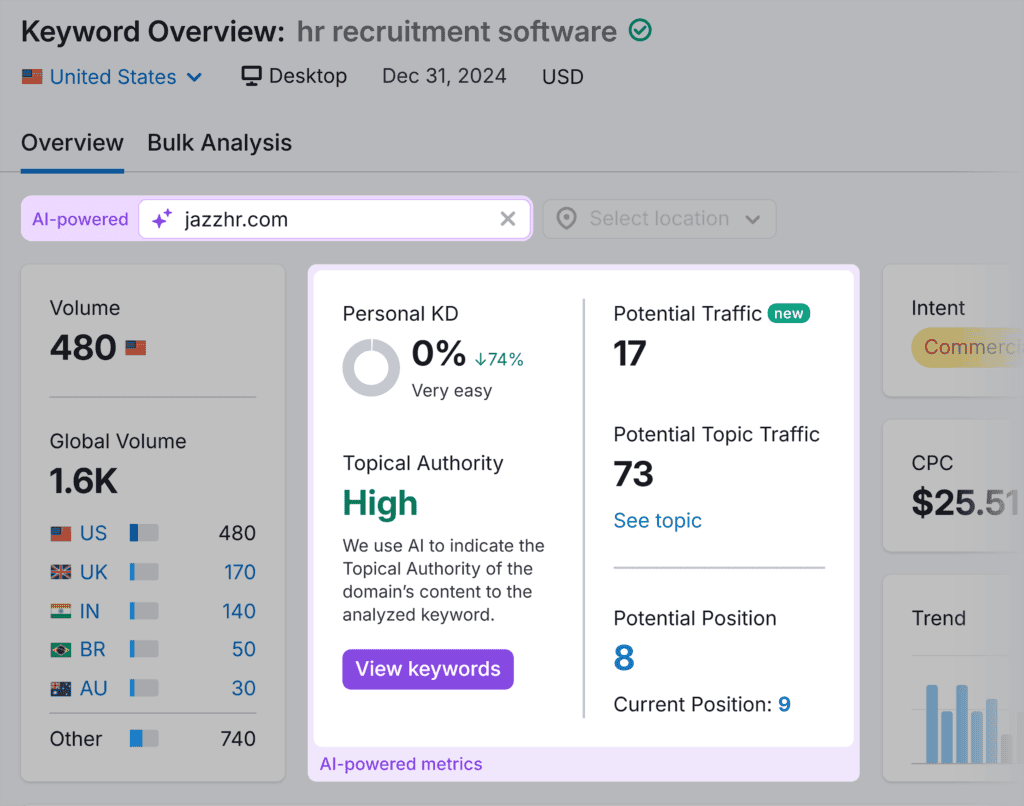This screenshot has height=806, width=1024.
Task: Click the US volume distribution bar
Action: (x=144, y=534)
